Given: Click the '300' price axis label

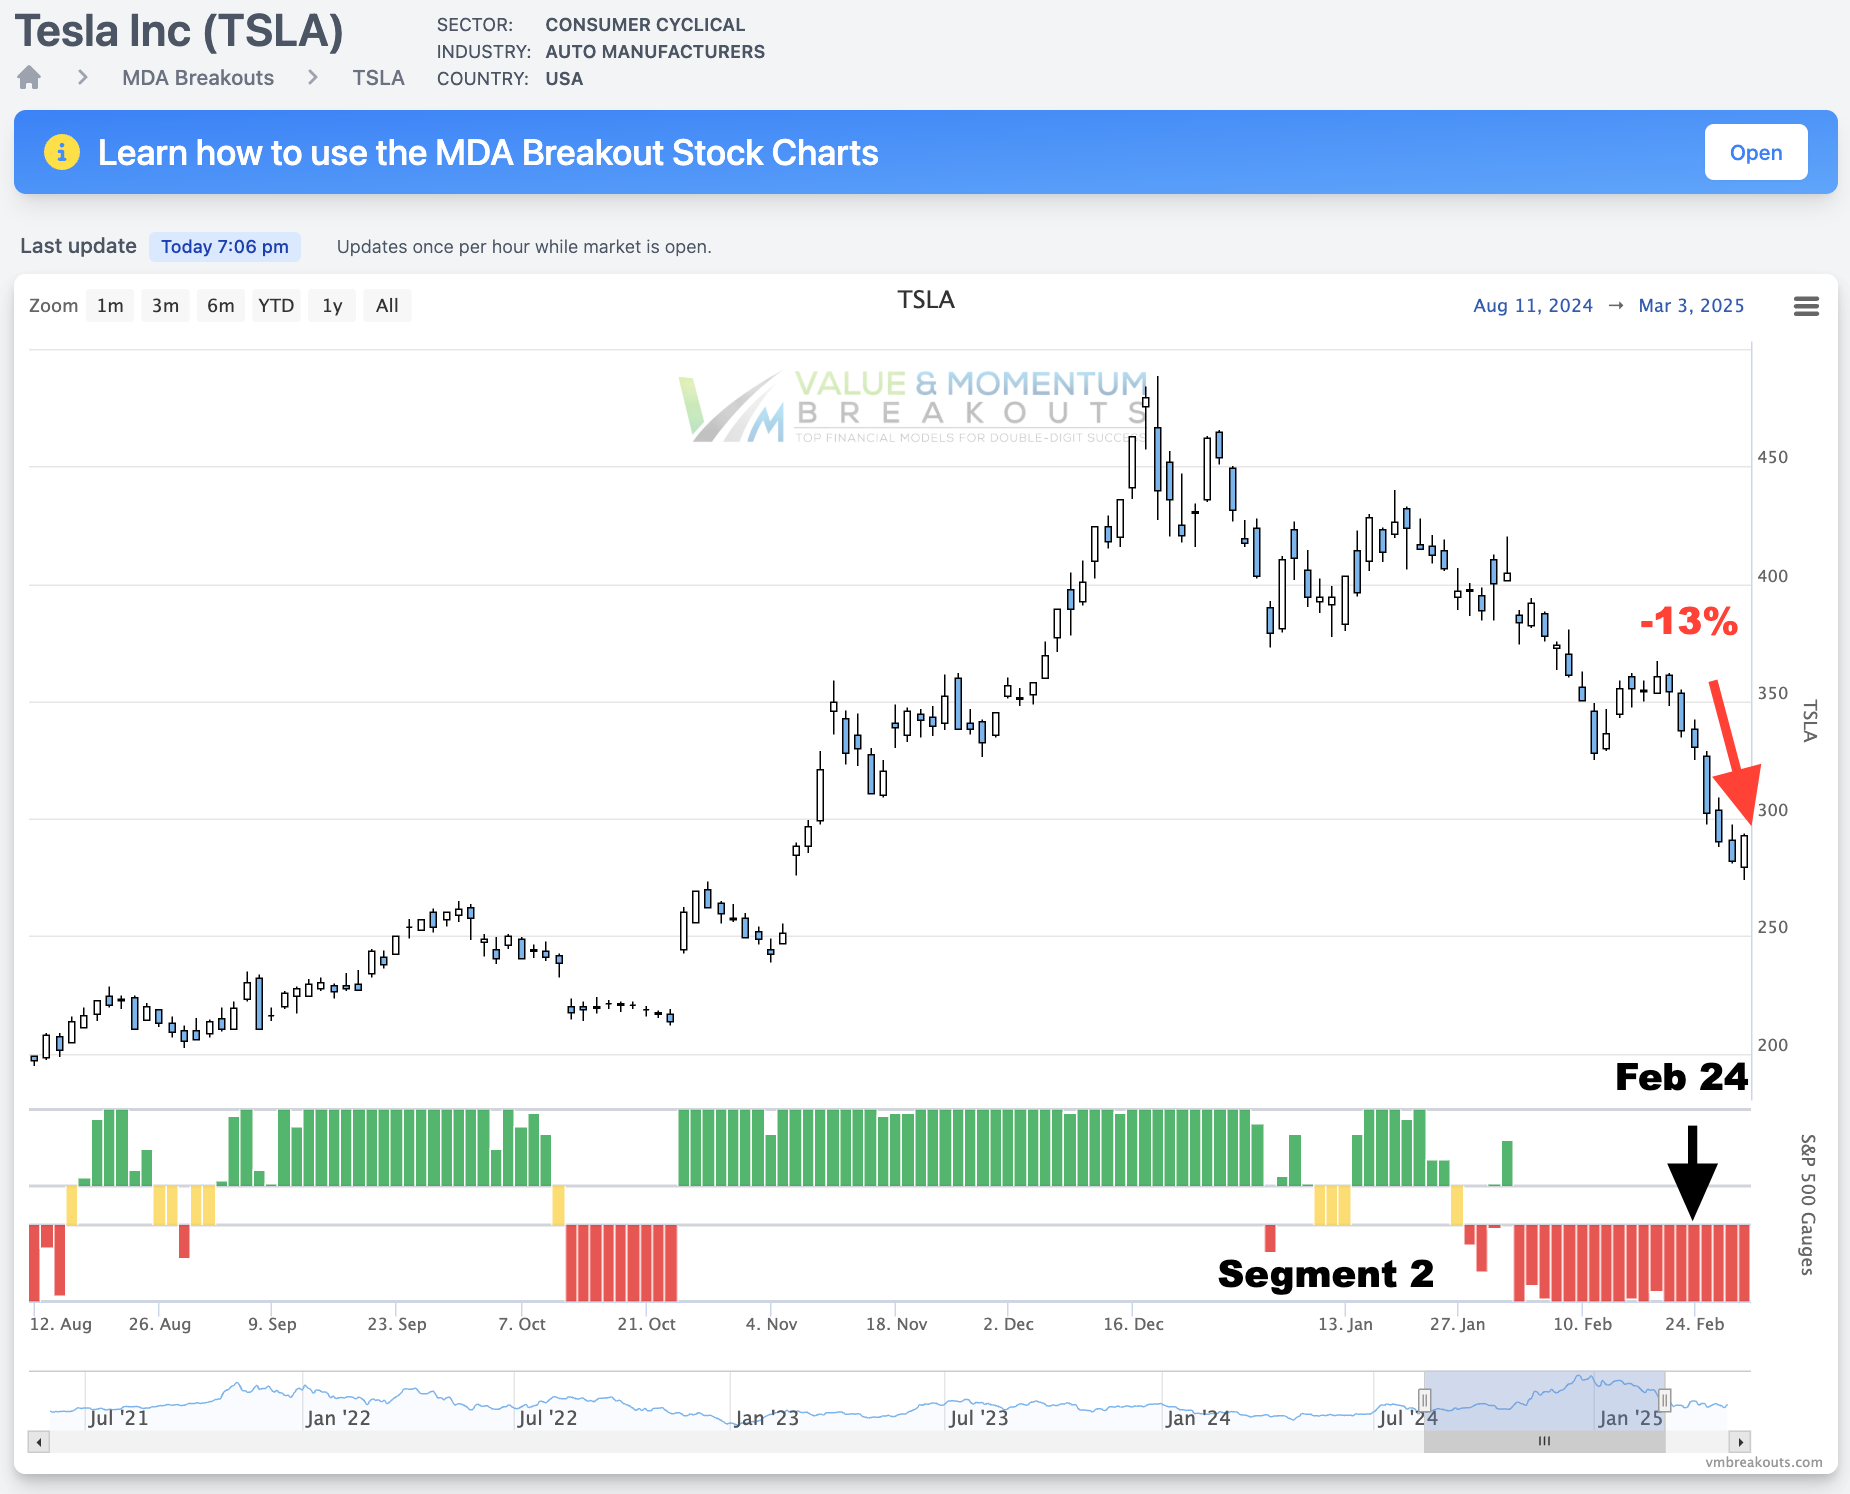Looking at the screenshot, I should (x=1772, y=810).
